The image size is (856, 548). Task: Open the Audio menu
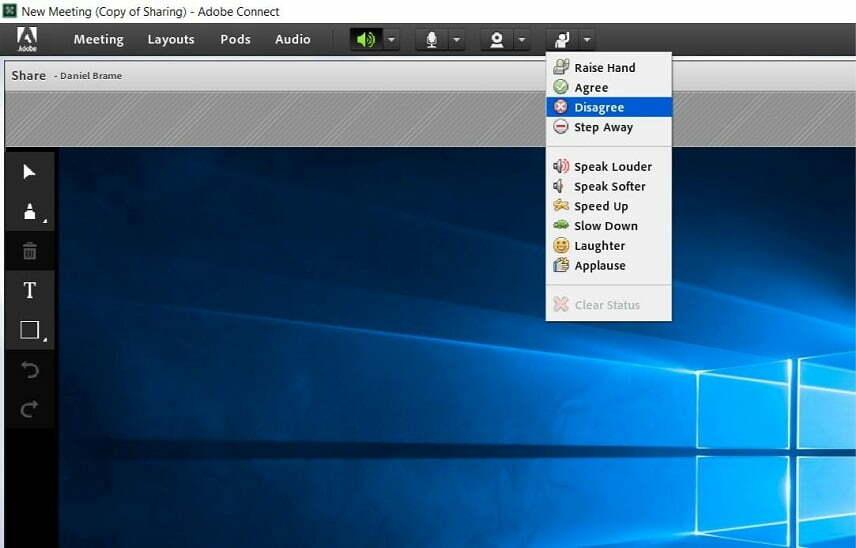[293, 39]
